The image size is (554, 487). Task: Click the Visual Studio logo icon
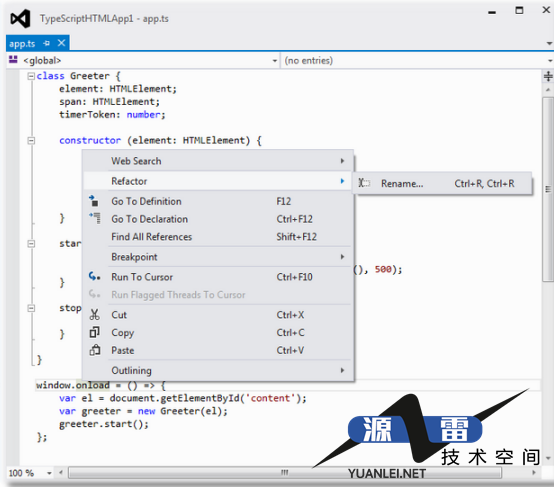(x=20, y=18)
